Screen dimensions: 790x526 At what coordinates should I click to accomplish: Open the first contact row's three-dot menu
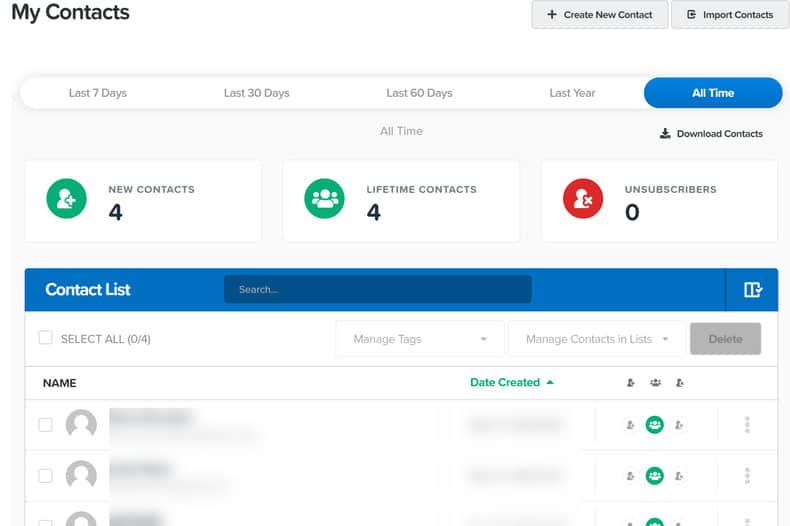[x=747, y=425]
